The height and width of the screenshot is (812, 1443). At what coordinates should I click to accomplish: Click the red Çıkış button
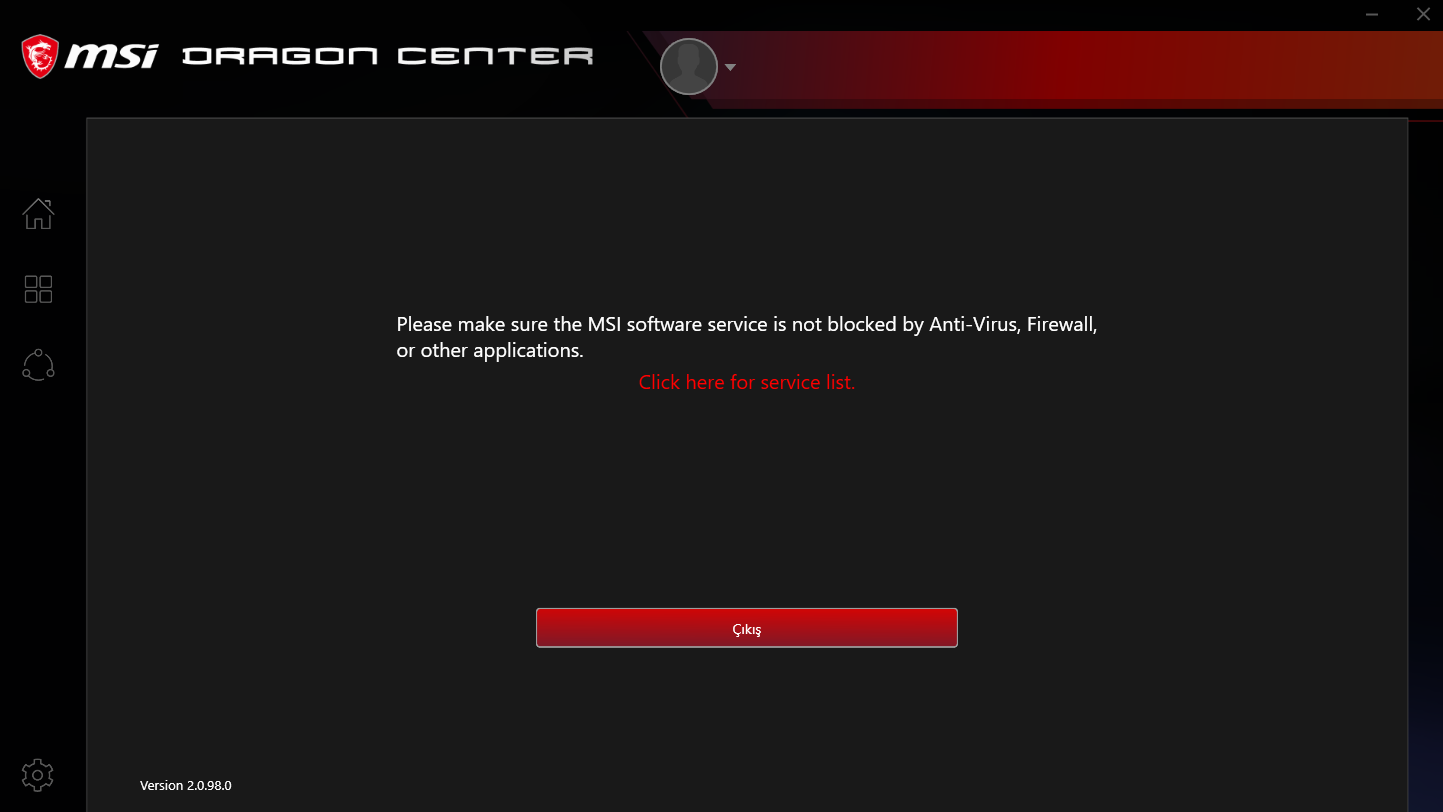(x=747, y=628)
